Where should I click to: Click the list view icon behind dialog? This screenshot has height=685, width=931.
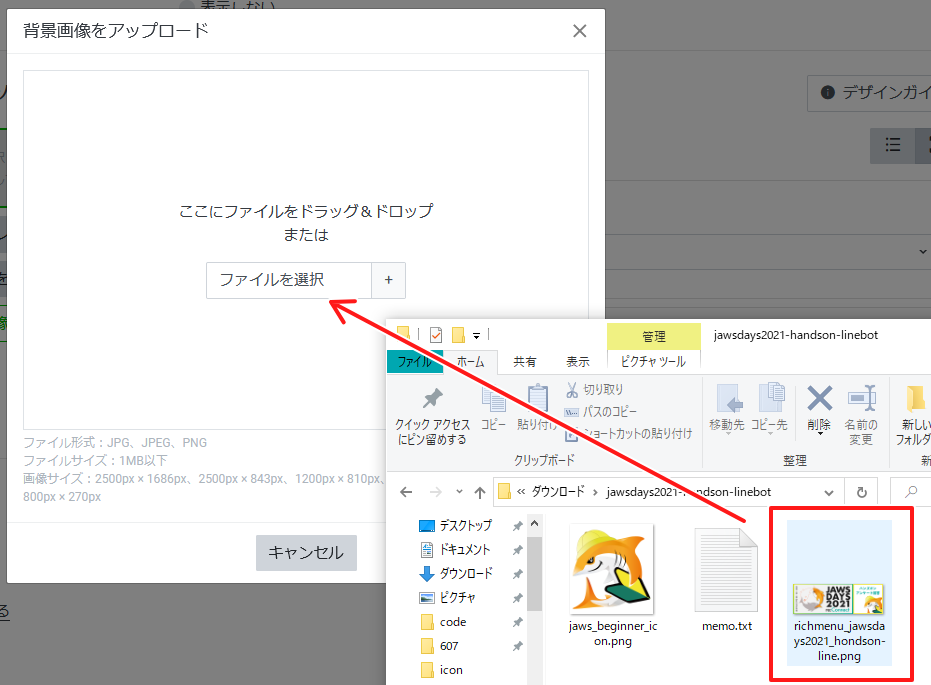(x=893, y=145)
